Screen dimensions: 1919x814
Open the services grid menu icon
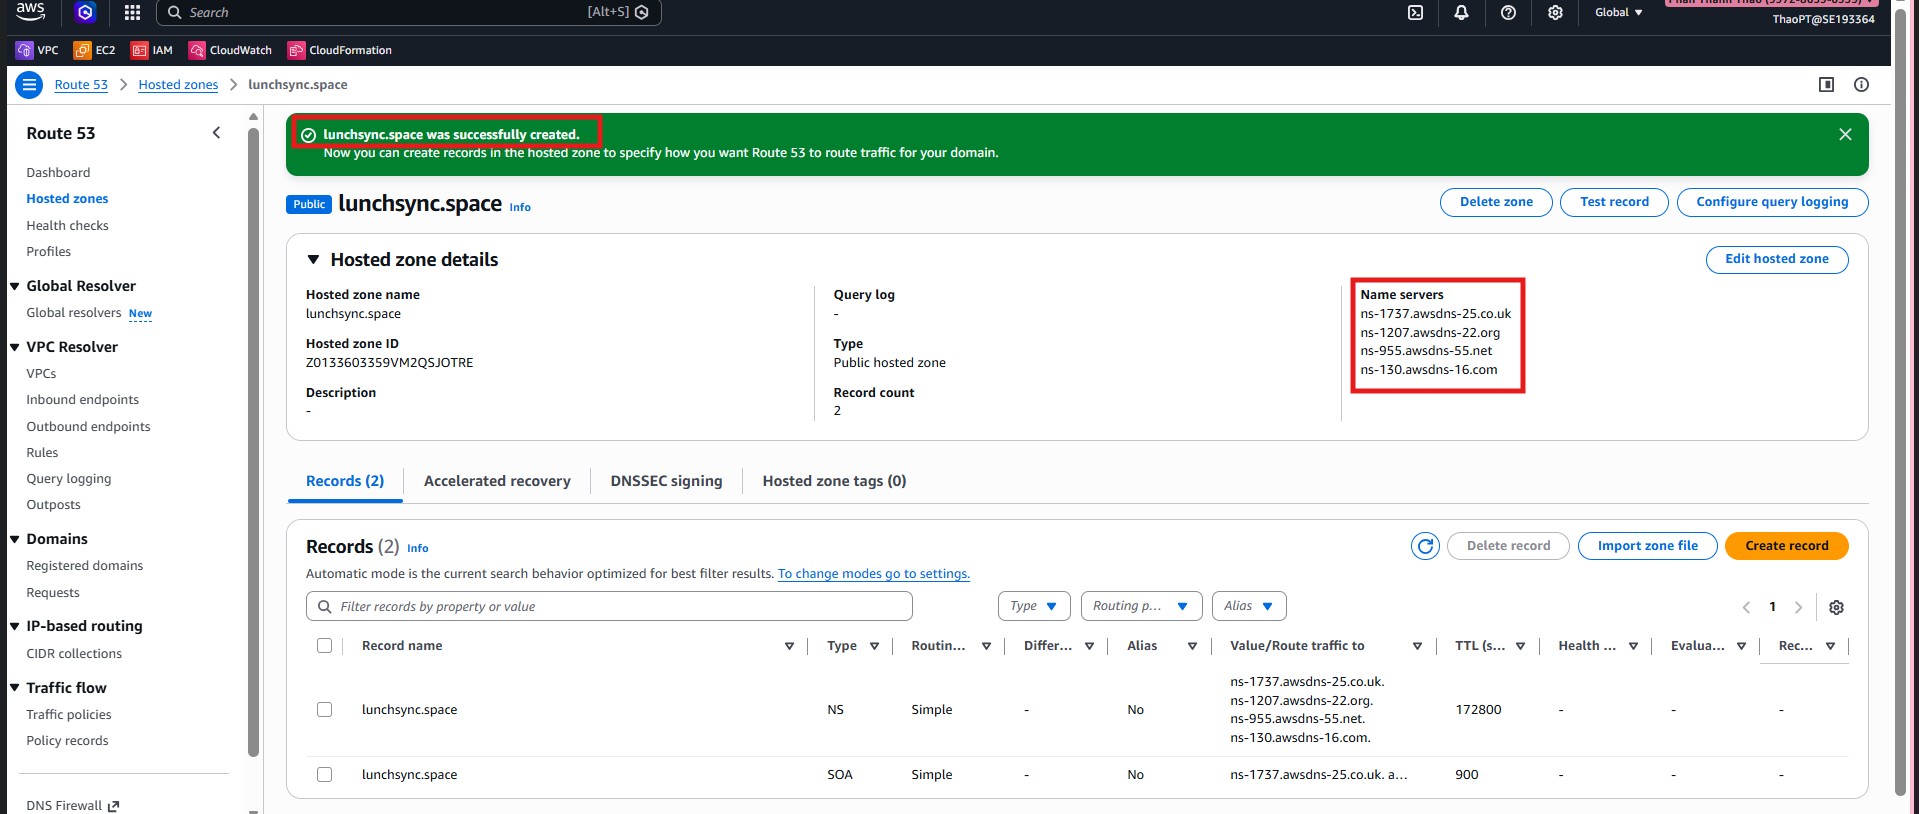tap(132, 13)
